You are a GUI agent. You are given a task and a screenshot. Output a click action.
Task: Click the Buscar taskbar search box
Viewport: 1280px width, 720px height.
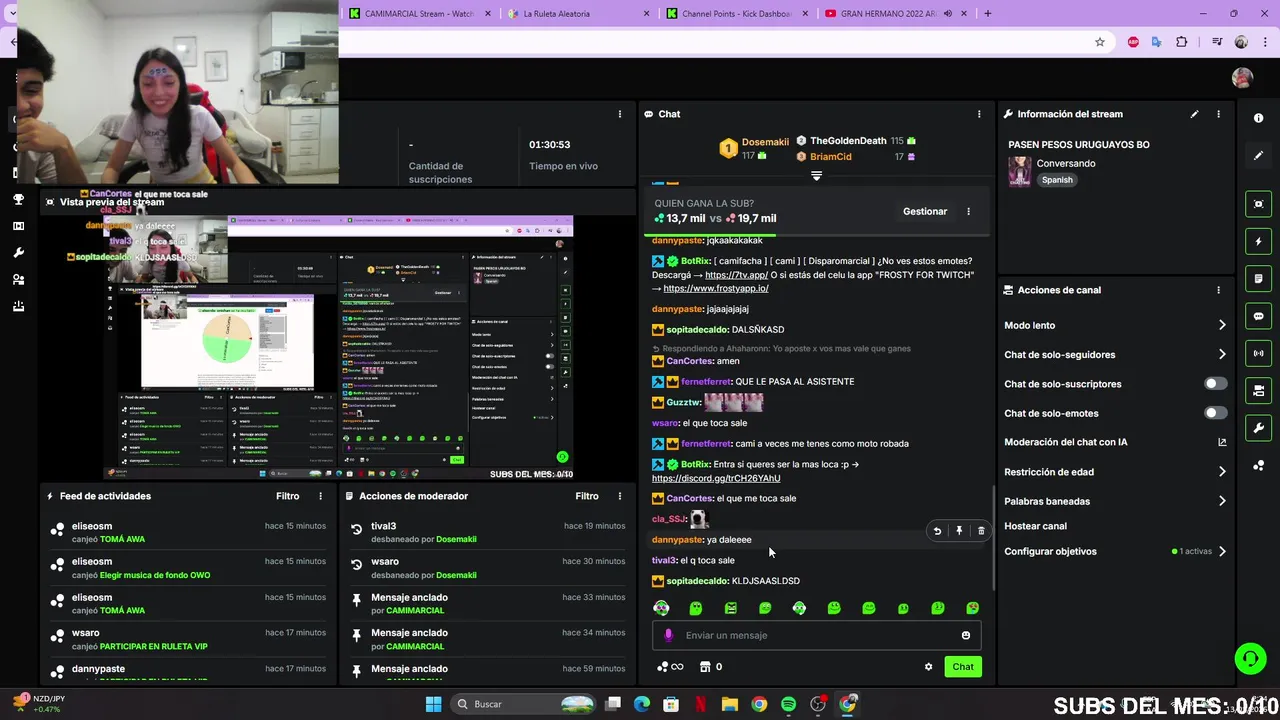[x=522, y=704]
